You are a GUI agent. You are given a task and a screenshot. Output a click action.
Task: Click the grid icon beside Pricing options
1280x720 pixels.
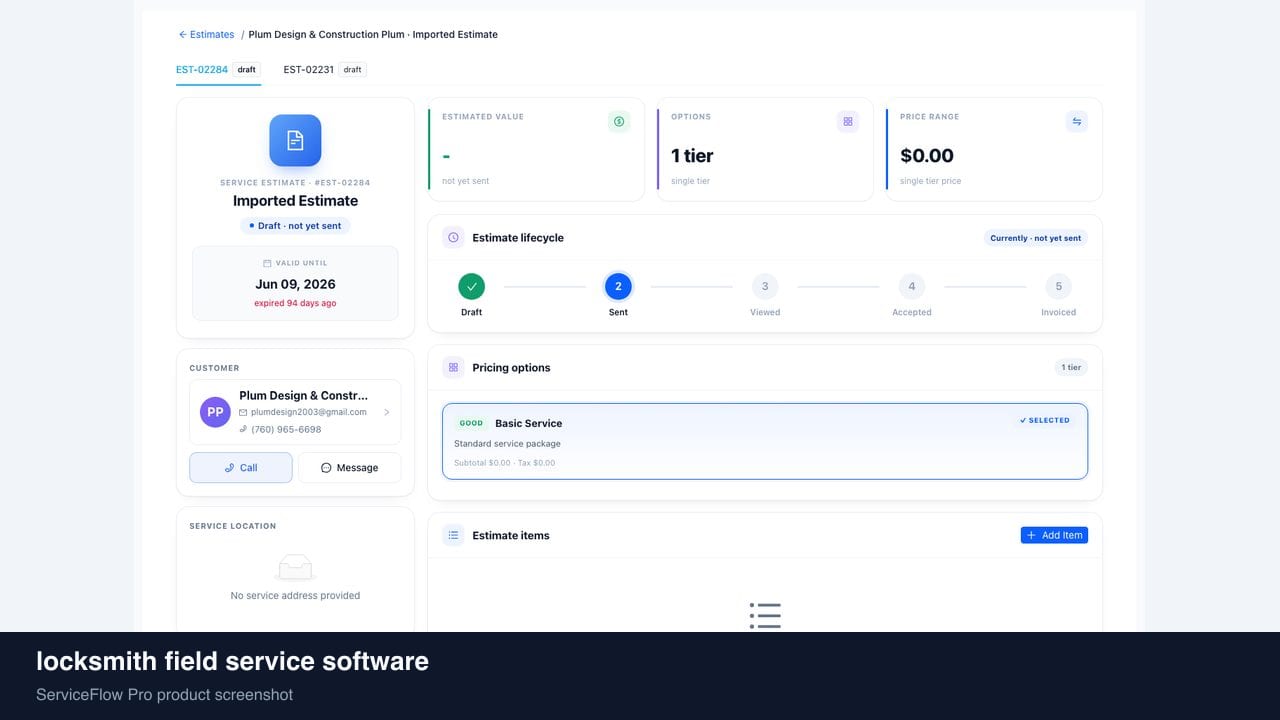pyautogui.click(x=453, y=368)
